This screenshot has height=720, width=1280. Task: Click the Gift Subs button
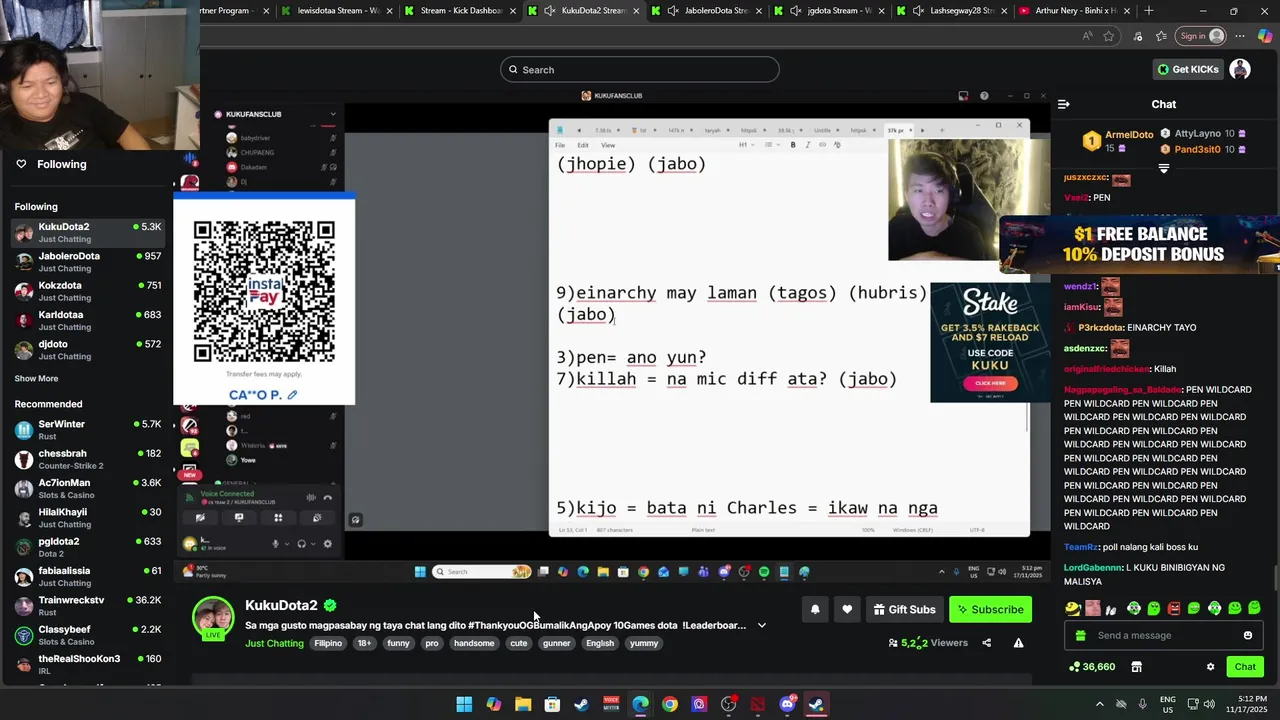pyautogui.click(x=904, y=609)
